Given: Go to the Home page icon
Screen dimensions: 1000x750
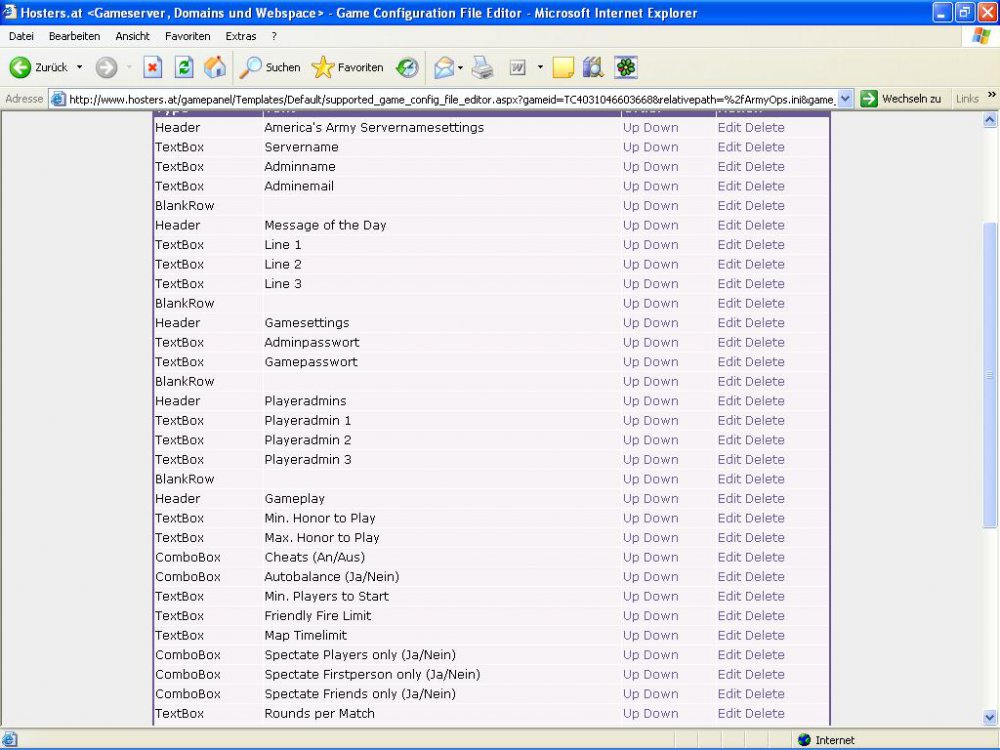Looking at the screenshot, I should (x=214, y=67).
